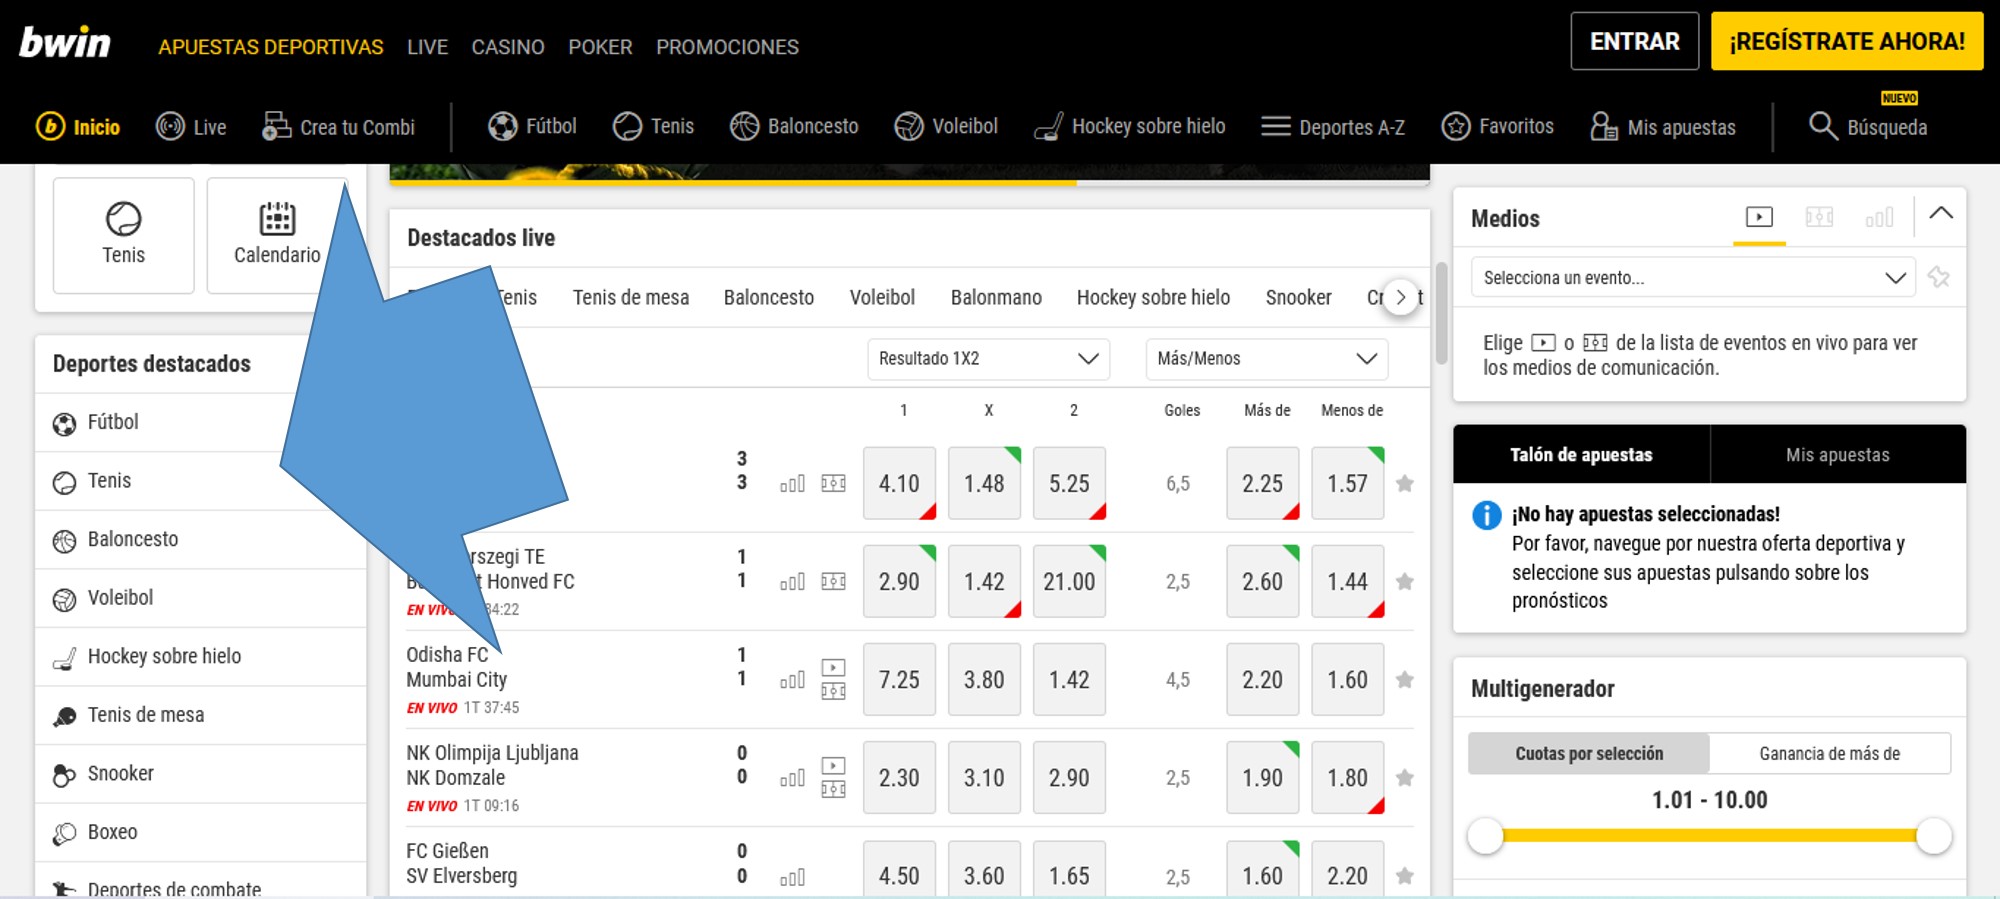Image resolution: width=2000 pixels, height=899 pixels.
Task: Show pitch view icon for Honved FC match
Action: tap(834, 581)
